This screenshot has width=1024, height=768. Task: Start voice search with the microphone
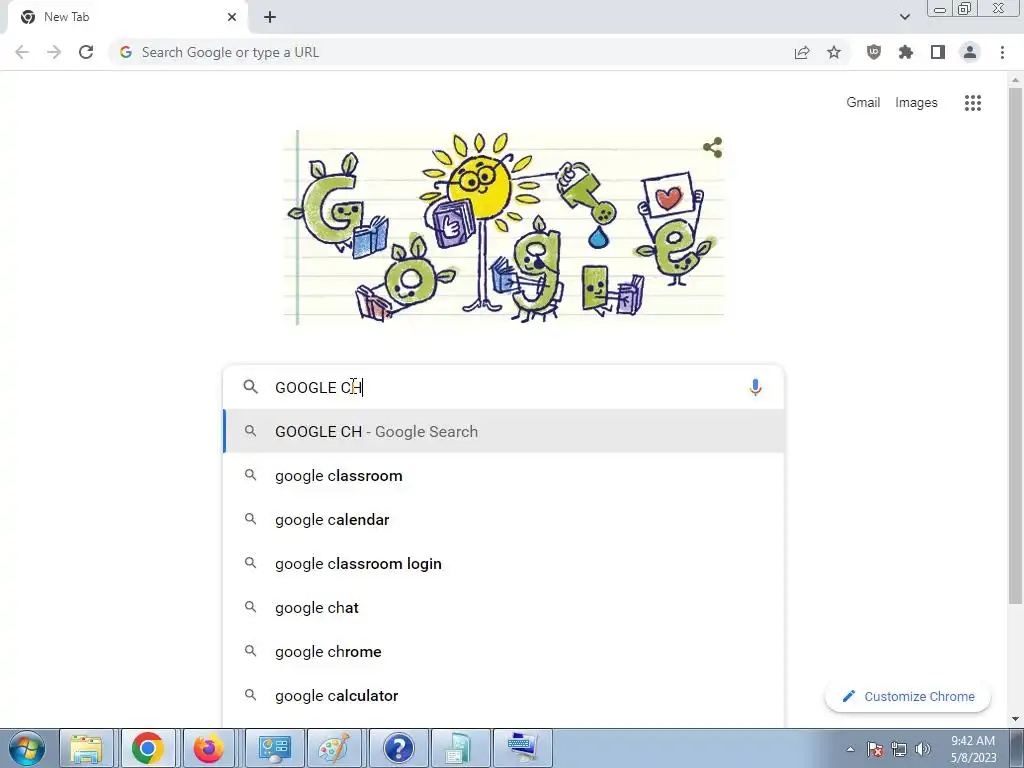755,387
